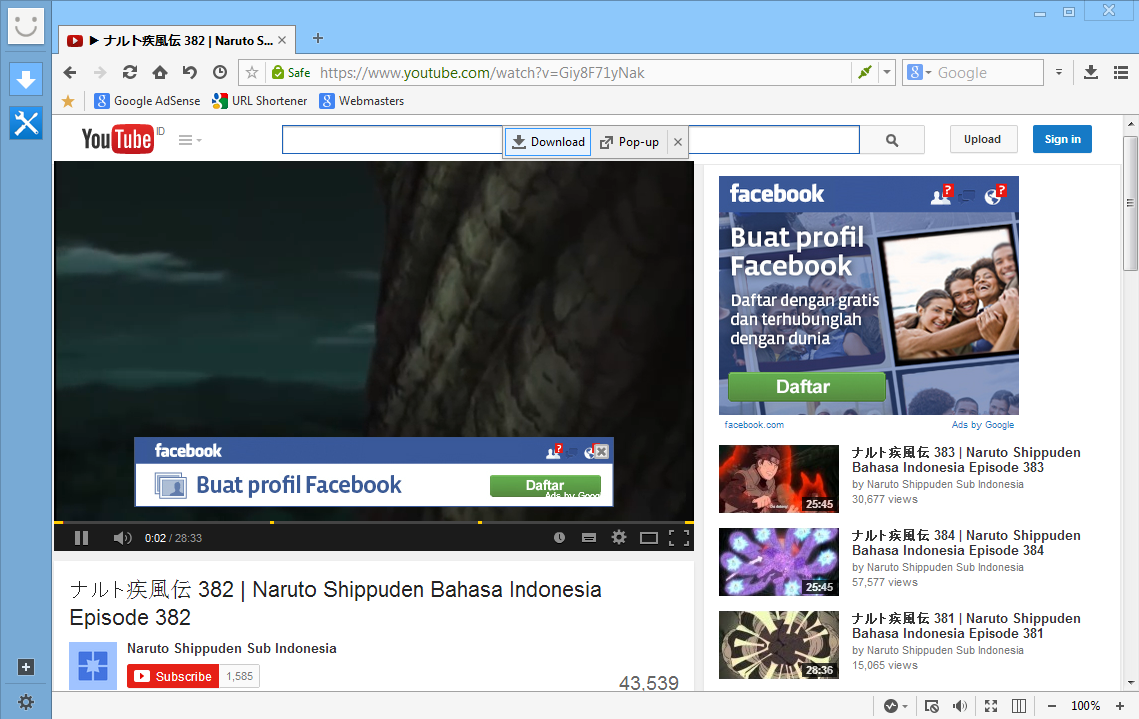The image size is (1139, 719).
Task: Open sidebar settings gear icon
Action: click(25, 702)
